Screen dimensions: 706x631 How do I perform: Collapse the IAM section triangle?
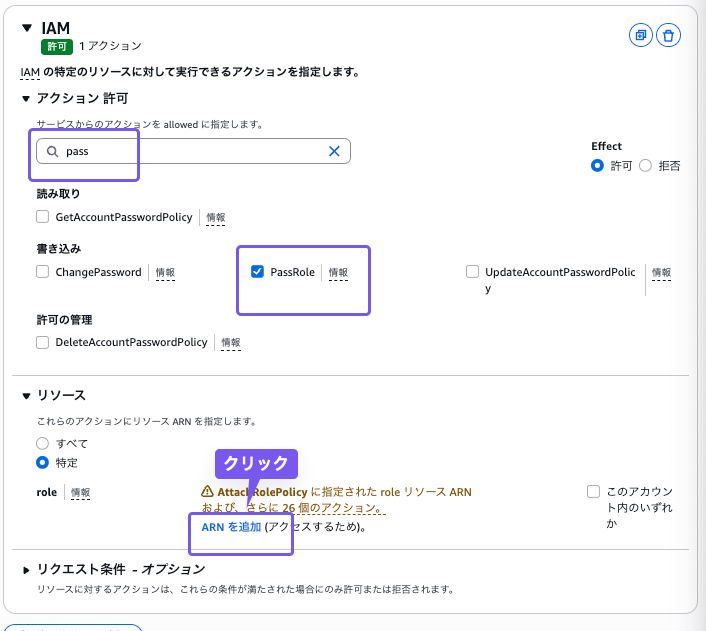point(27,28)
